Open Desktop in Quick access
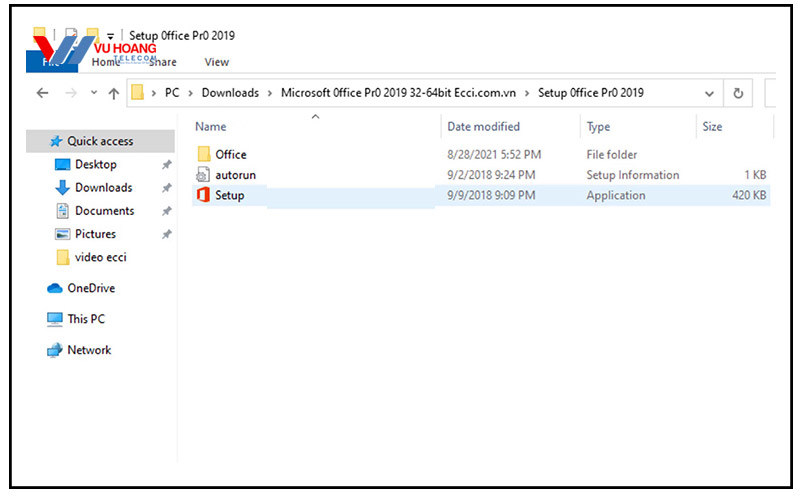The height and width of the screenshot is (500, 800). coord(95,164)
